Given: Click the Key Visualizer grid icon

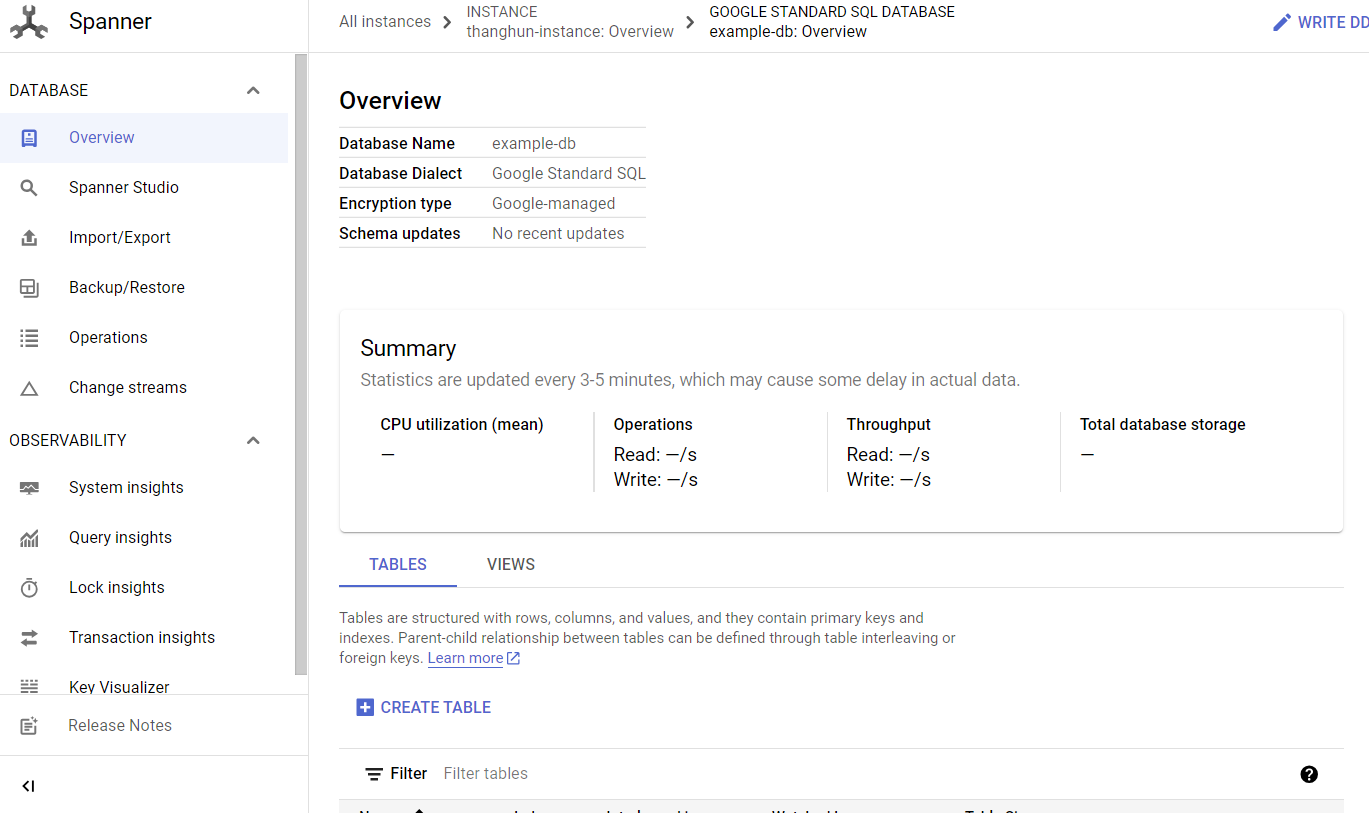Looking at the screenshot, I should [29, 687].
